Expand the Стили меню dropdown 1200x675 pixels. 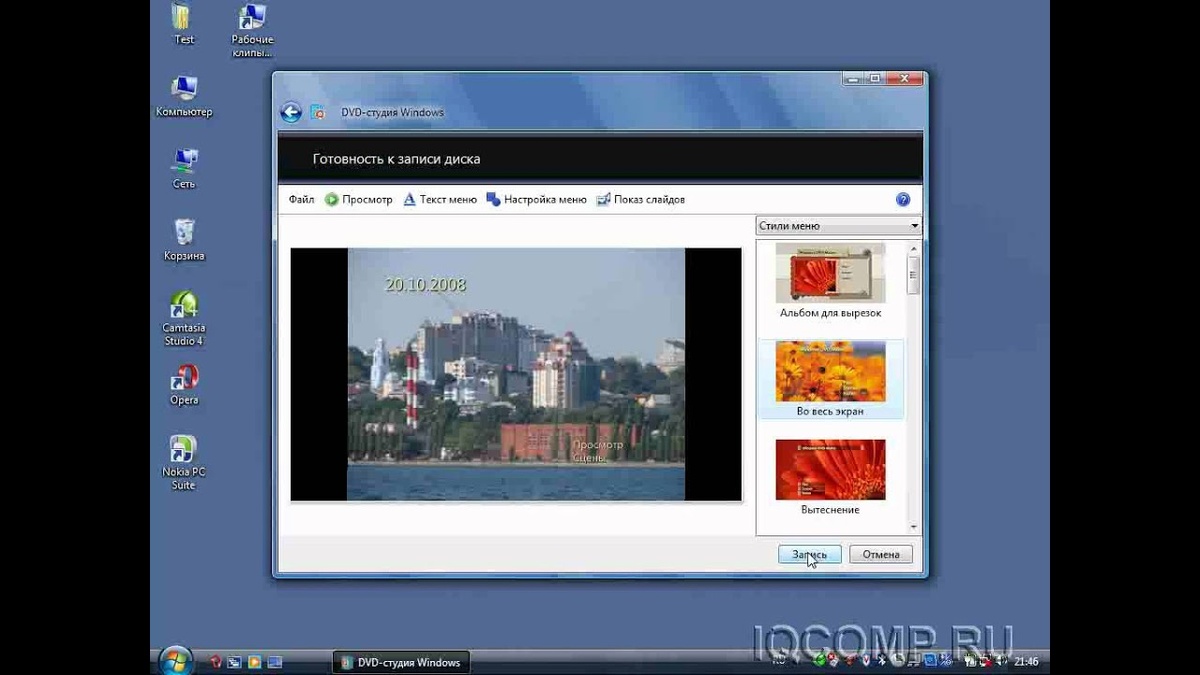(838, 226)
